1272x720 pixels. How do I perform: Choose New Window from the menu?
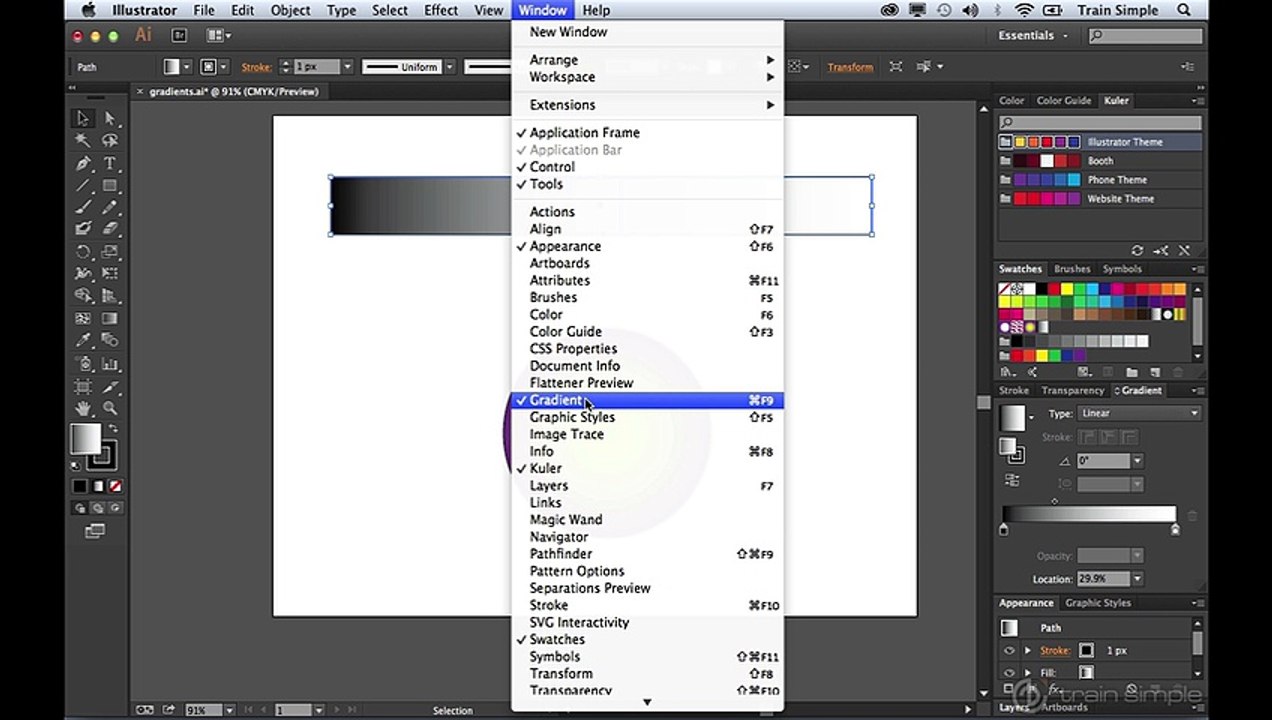[x=647, y=32]
